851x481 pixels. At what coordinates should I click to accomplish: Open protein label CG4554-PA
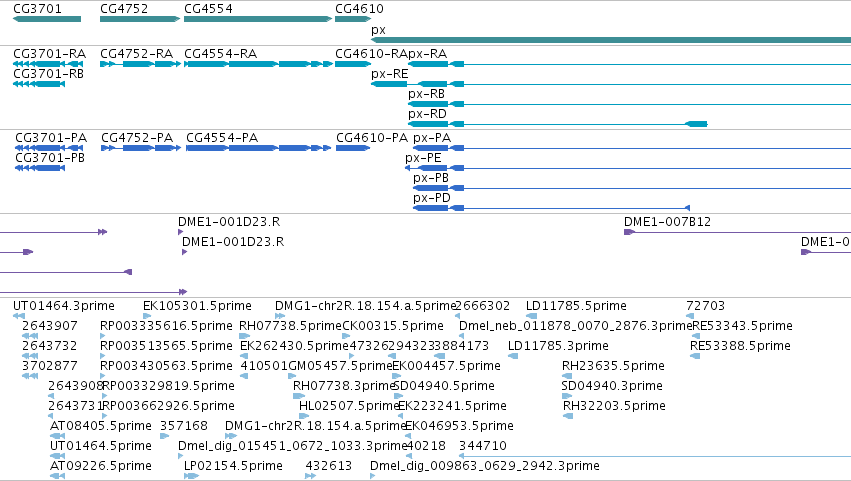pyautogui.click(x=222, y=138)
